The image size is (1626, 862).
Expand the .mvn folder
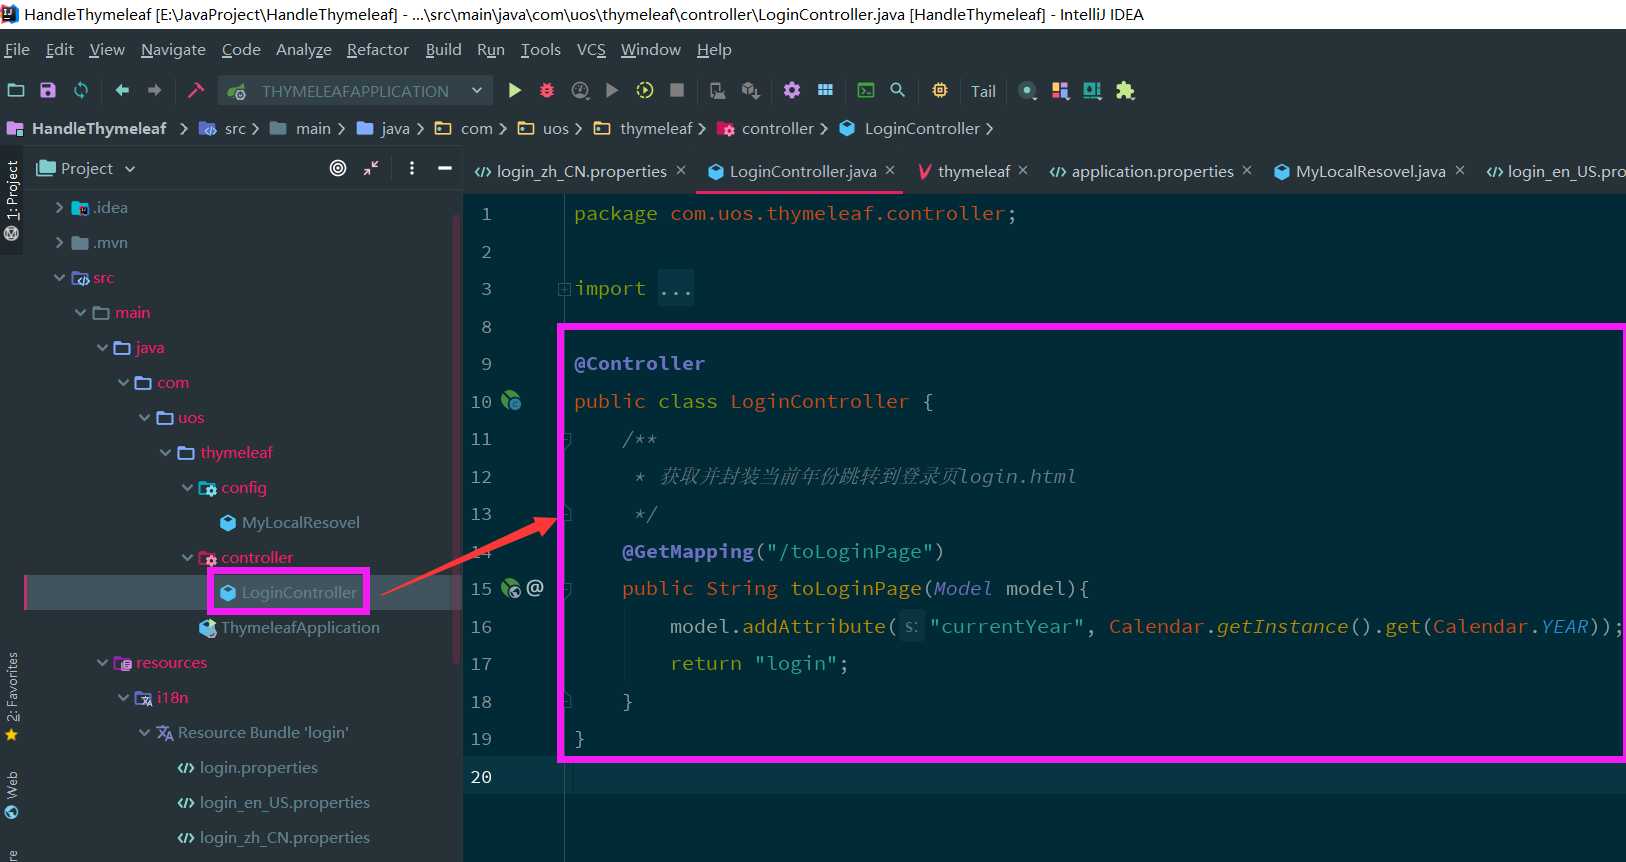point(59,242)
